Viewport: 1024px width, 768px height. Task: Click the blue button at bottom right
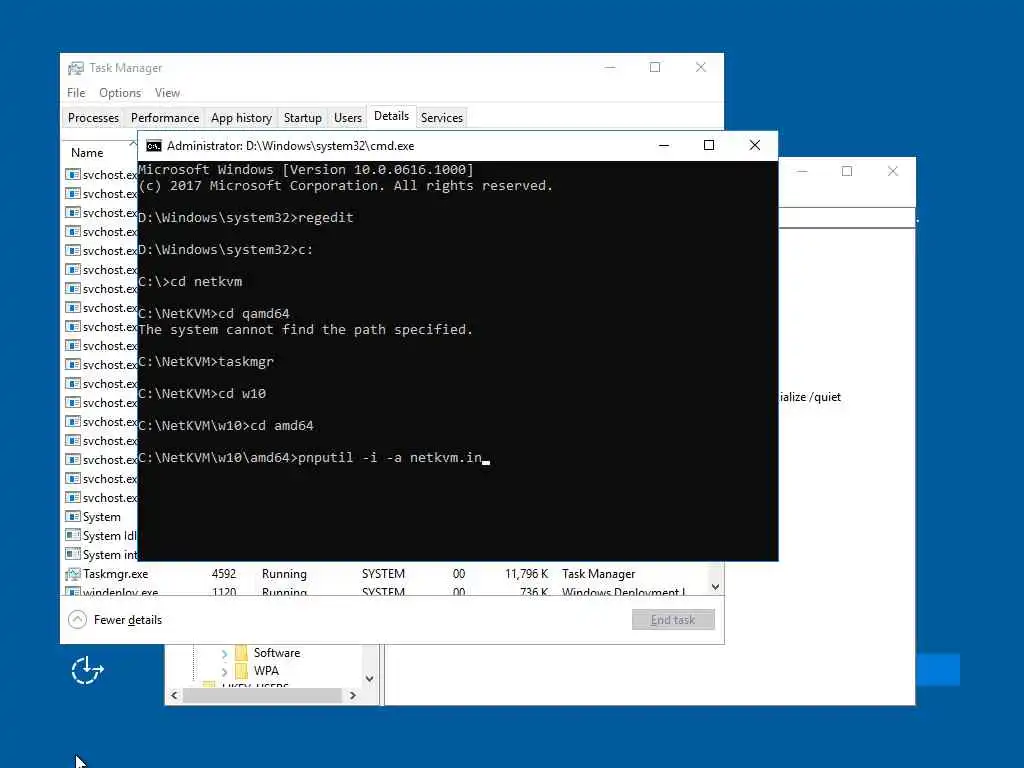coord(938,670)
